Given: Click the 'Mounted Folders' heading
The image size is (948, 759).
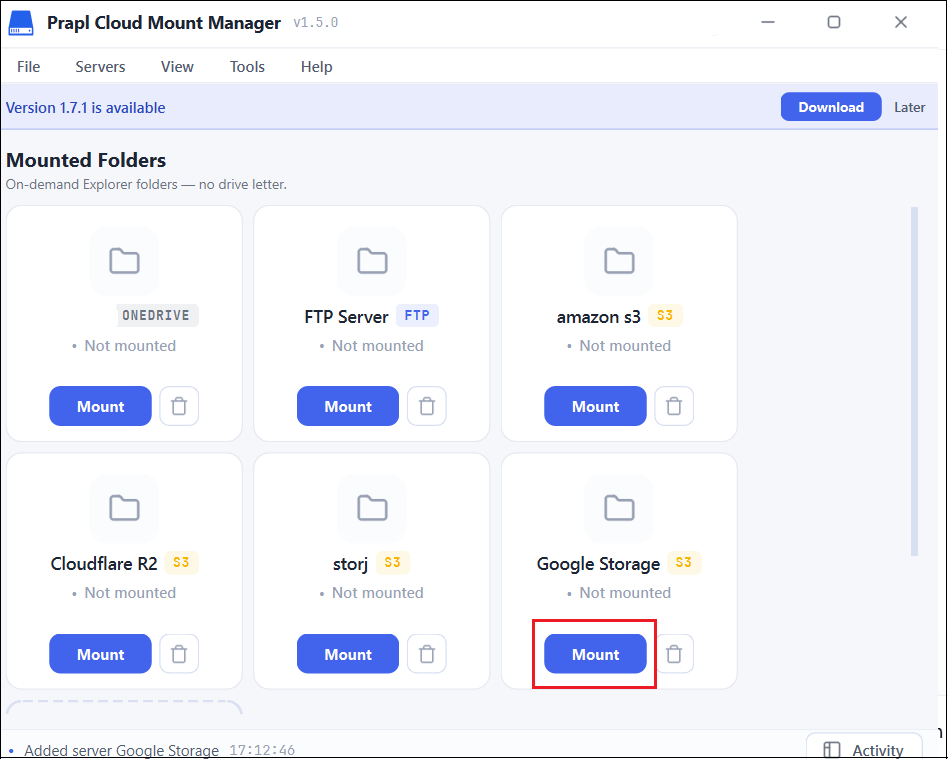Looking at the screenshot, I should point(86,160).
